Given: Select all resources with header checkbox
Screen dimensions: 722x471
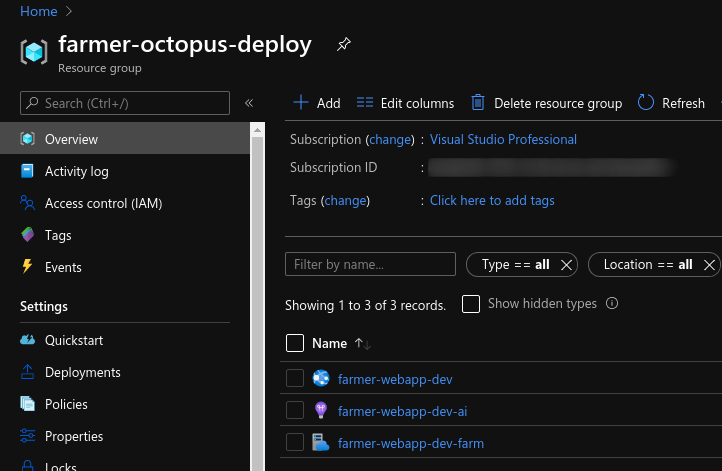Looking at the screenshot, I should (295, 343).
